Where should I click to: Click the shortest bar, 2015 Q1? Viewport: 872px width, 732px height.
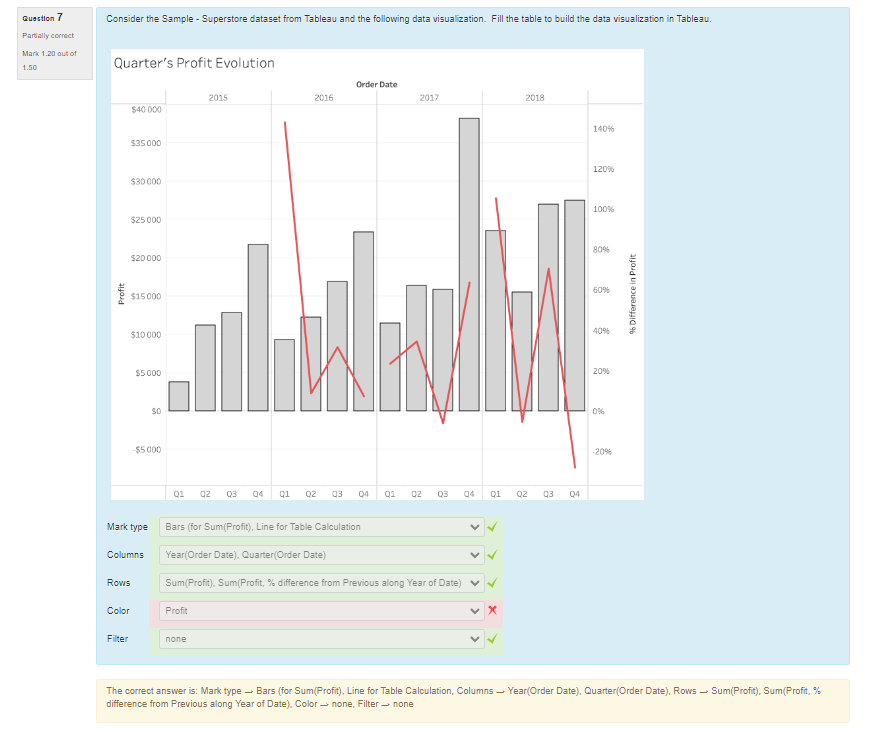pyautogui.click(x=178, y=396)
